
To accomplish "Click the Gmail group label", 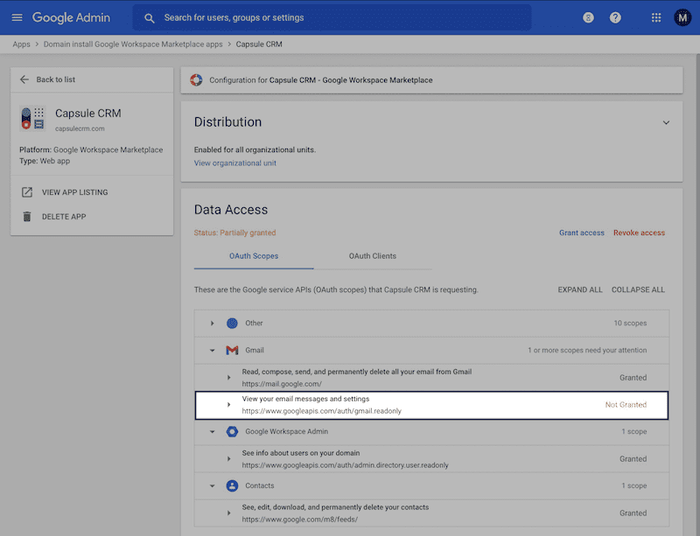I will click(x=254, y=350).
